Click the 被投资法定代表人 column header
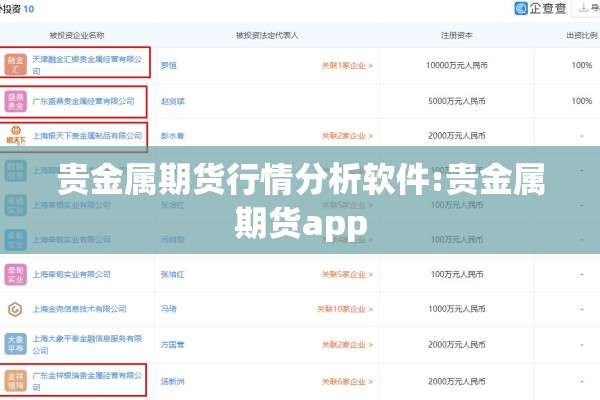The height and width of the screenshot is (400, 600). [267, 35]
